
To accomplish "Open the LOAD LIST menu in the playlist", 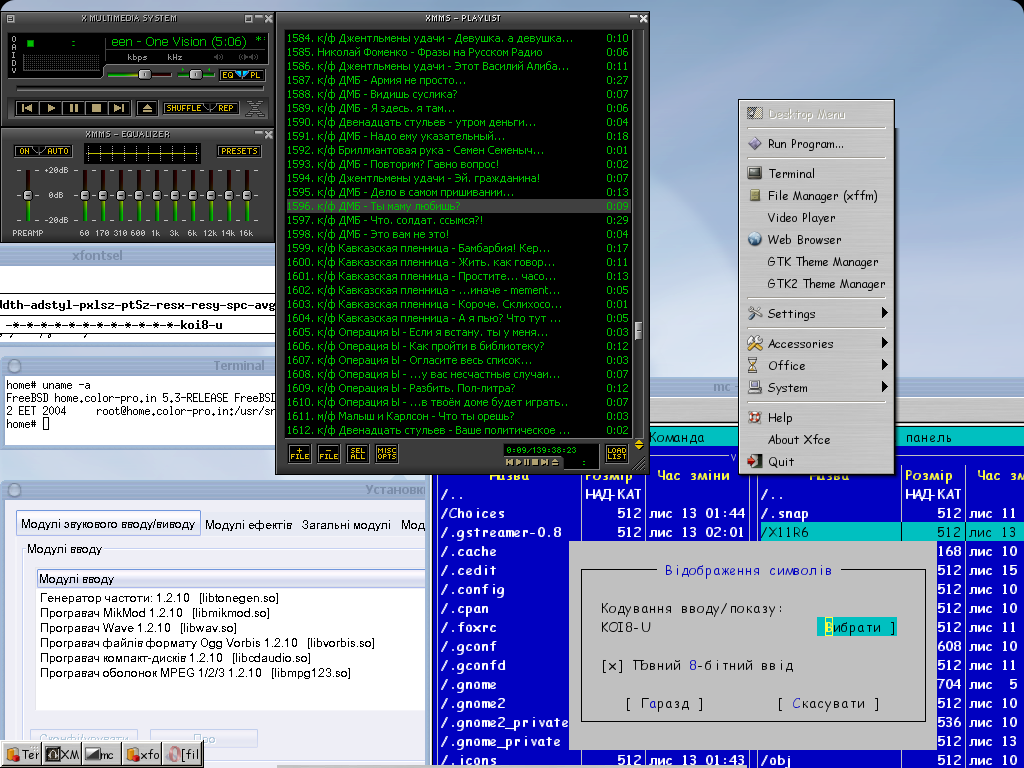I will pyautogui.click(x=616, y=453).
